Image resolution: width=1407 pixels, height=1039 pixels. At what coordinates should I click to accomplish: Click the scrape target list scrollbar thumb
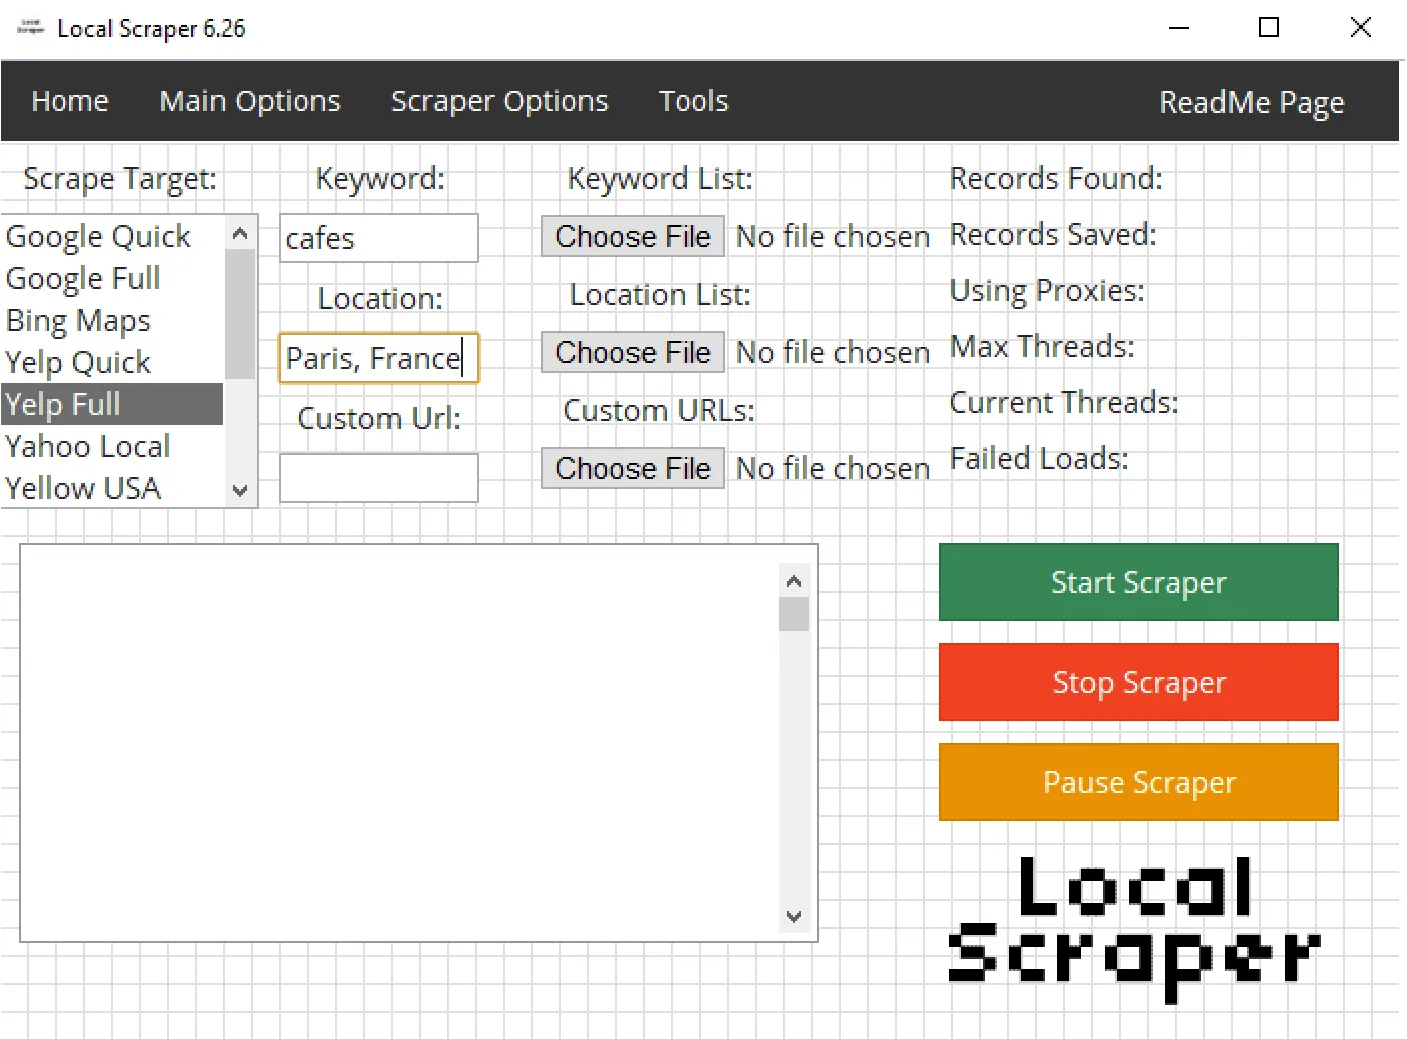pos(240,314)
